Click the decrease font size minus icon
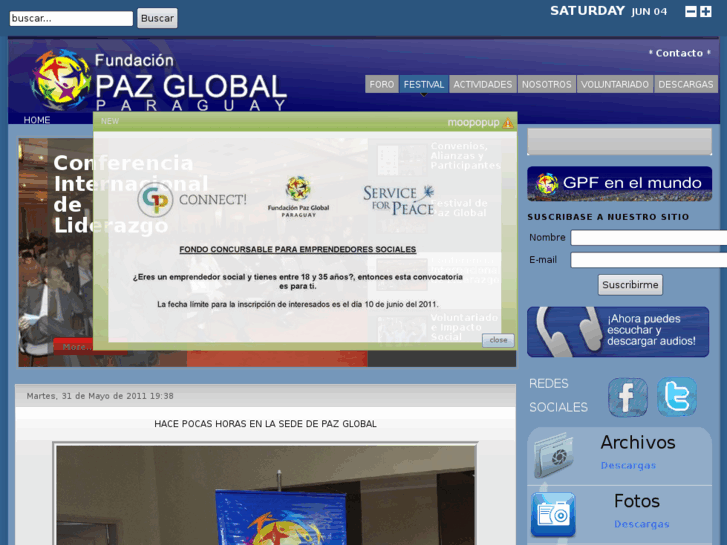The width and height of the screenshot is (727, 545). pos(690,12)
